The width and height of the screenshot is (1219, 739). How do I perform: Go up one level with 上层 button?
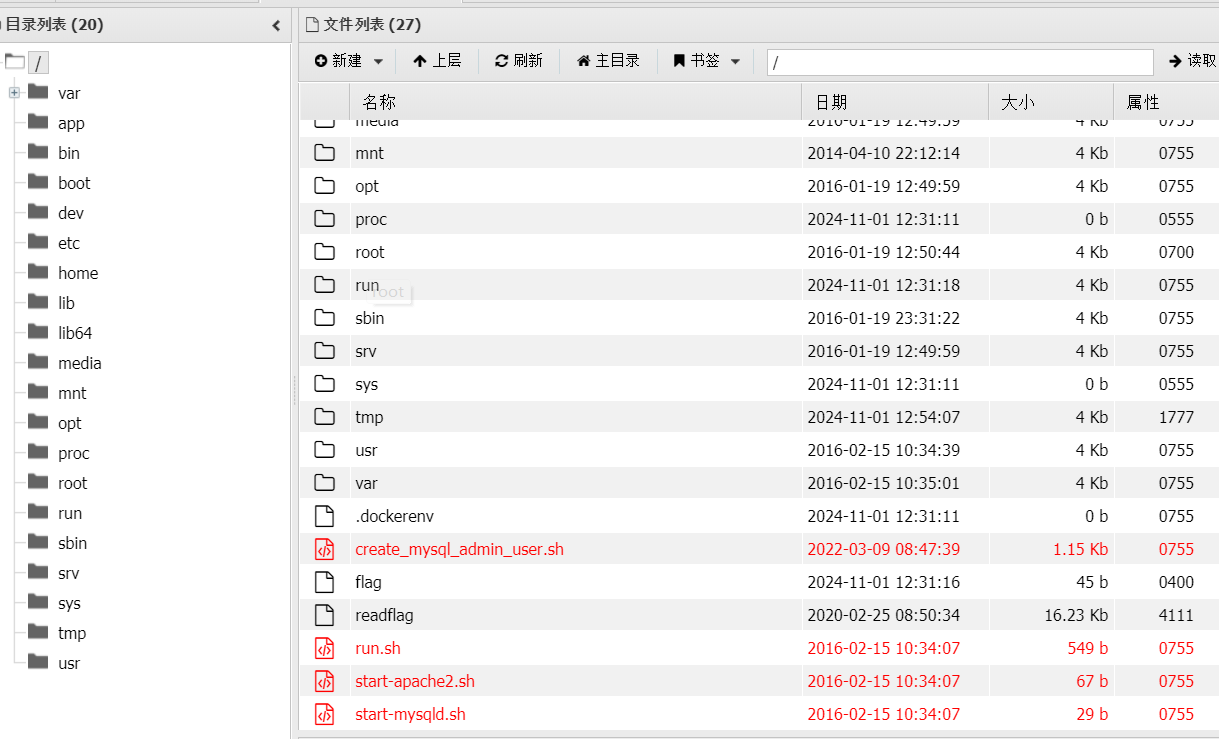[437, 61]
